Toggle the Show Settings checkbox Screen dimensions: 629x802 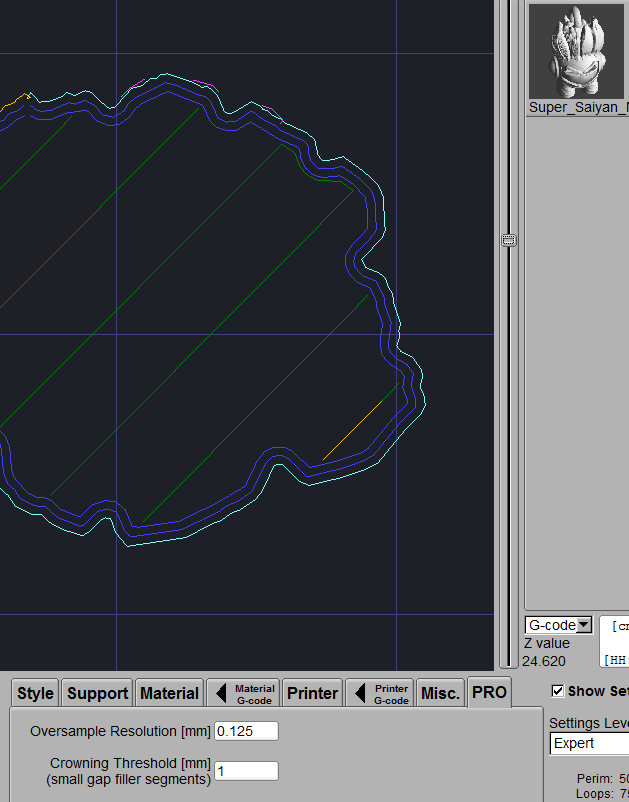[x=558, y=691]
